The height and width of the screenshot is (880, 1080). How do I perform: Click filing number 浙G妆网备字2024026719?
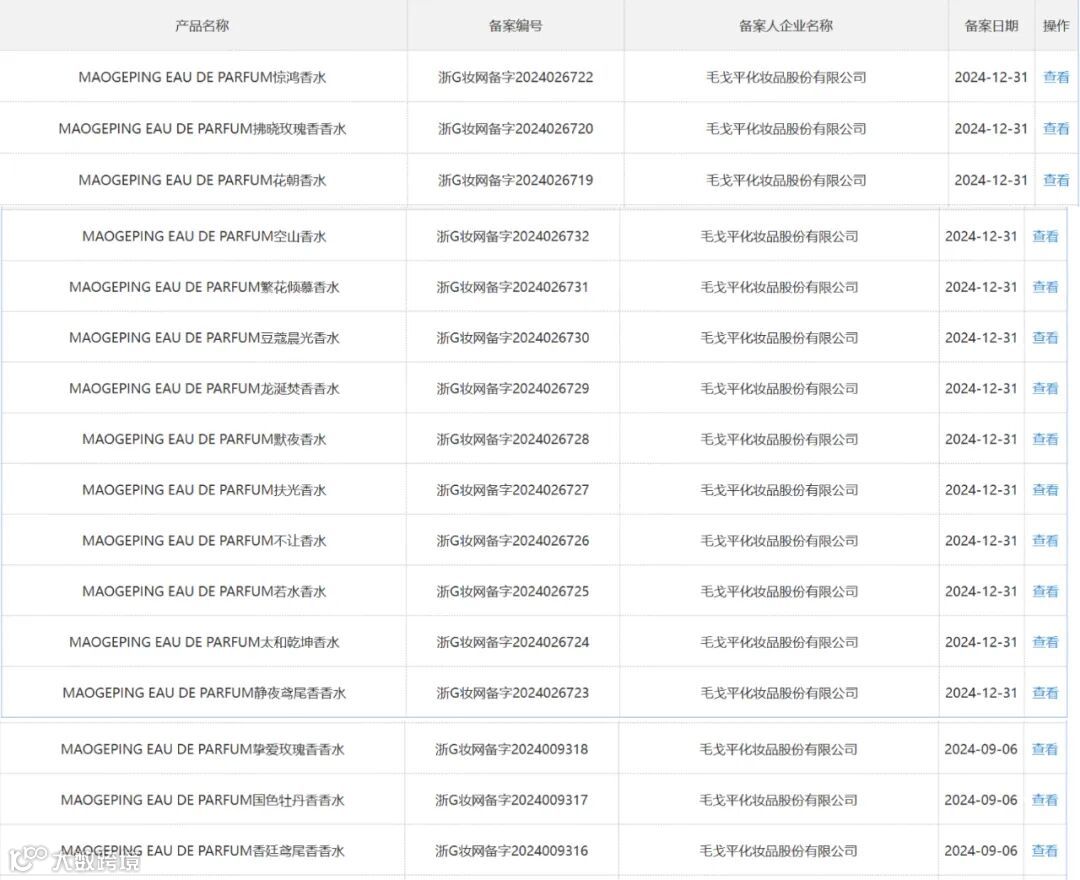[x=516, y=180]
